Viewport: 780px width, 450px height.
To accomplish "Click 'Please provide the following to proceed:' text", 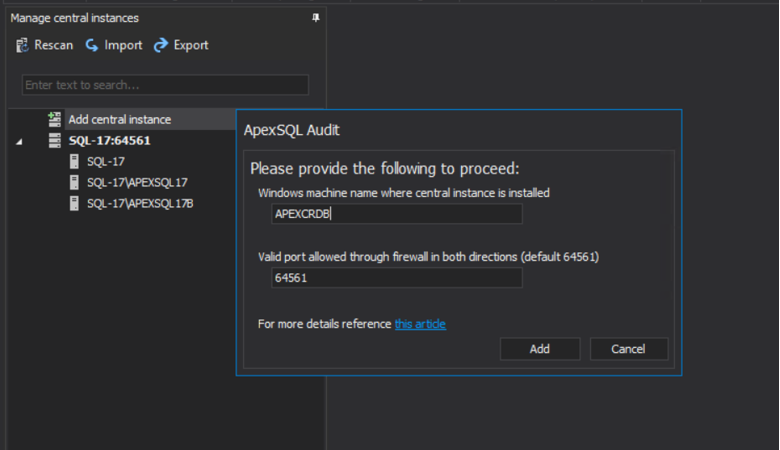I will [x=385, y=169].
